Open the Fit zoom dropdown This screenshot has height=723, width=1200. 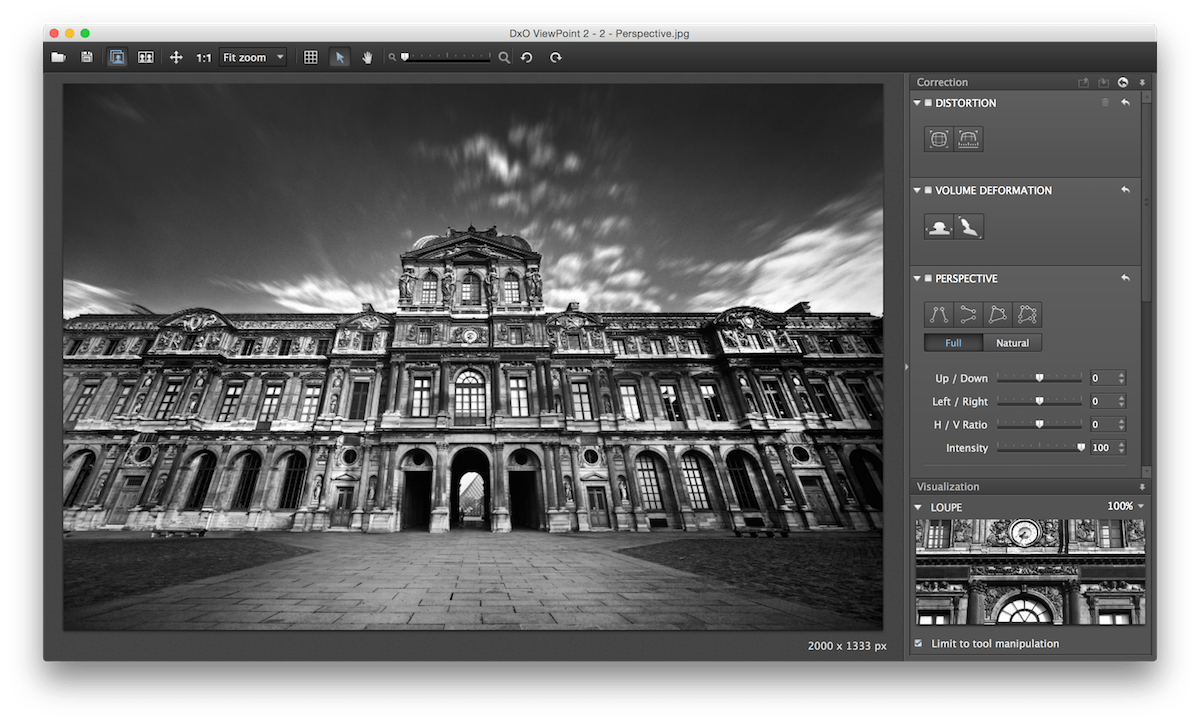[x=253, y=58]
